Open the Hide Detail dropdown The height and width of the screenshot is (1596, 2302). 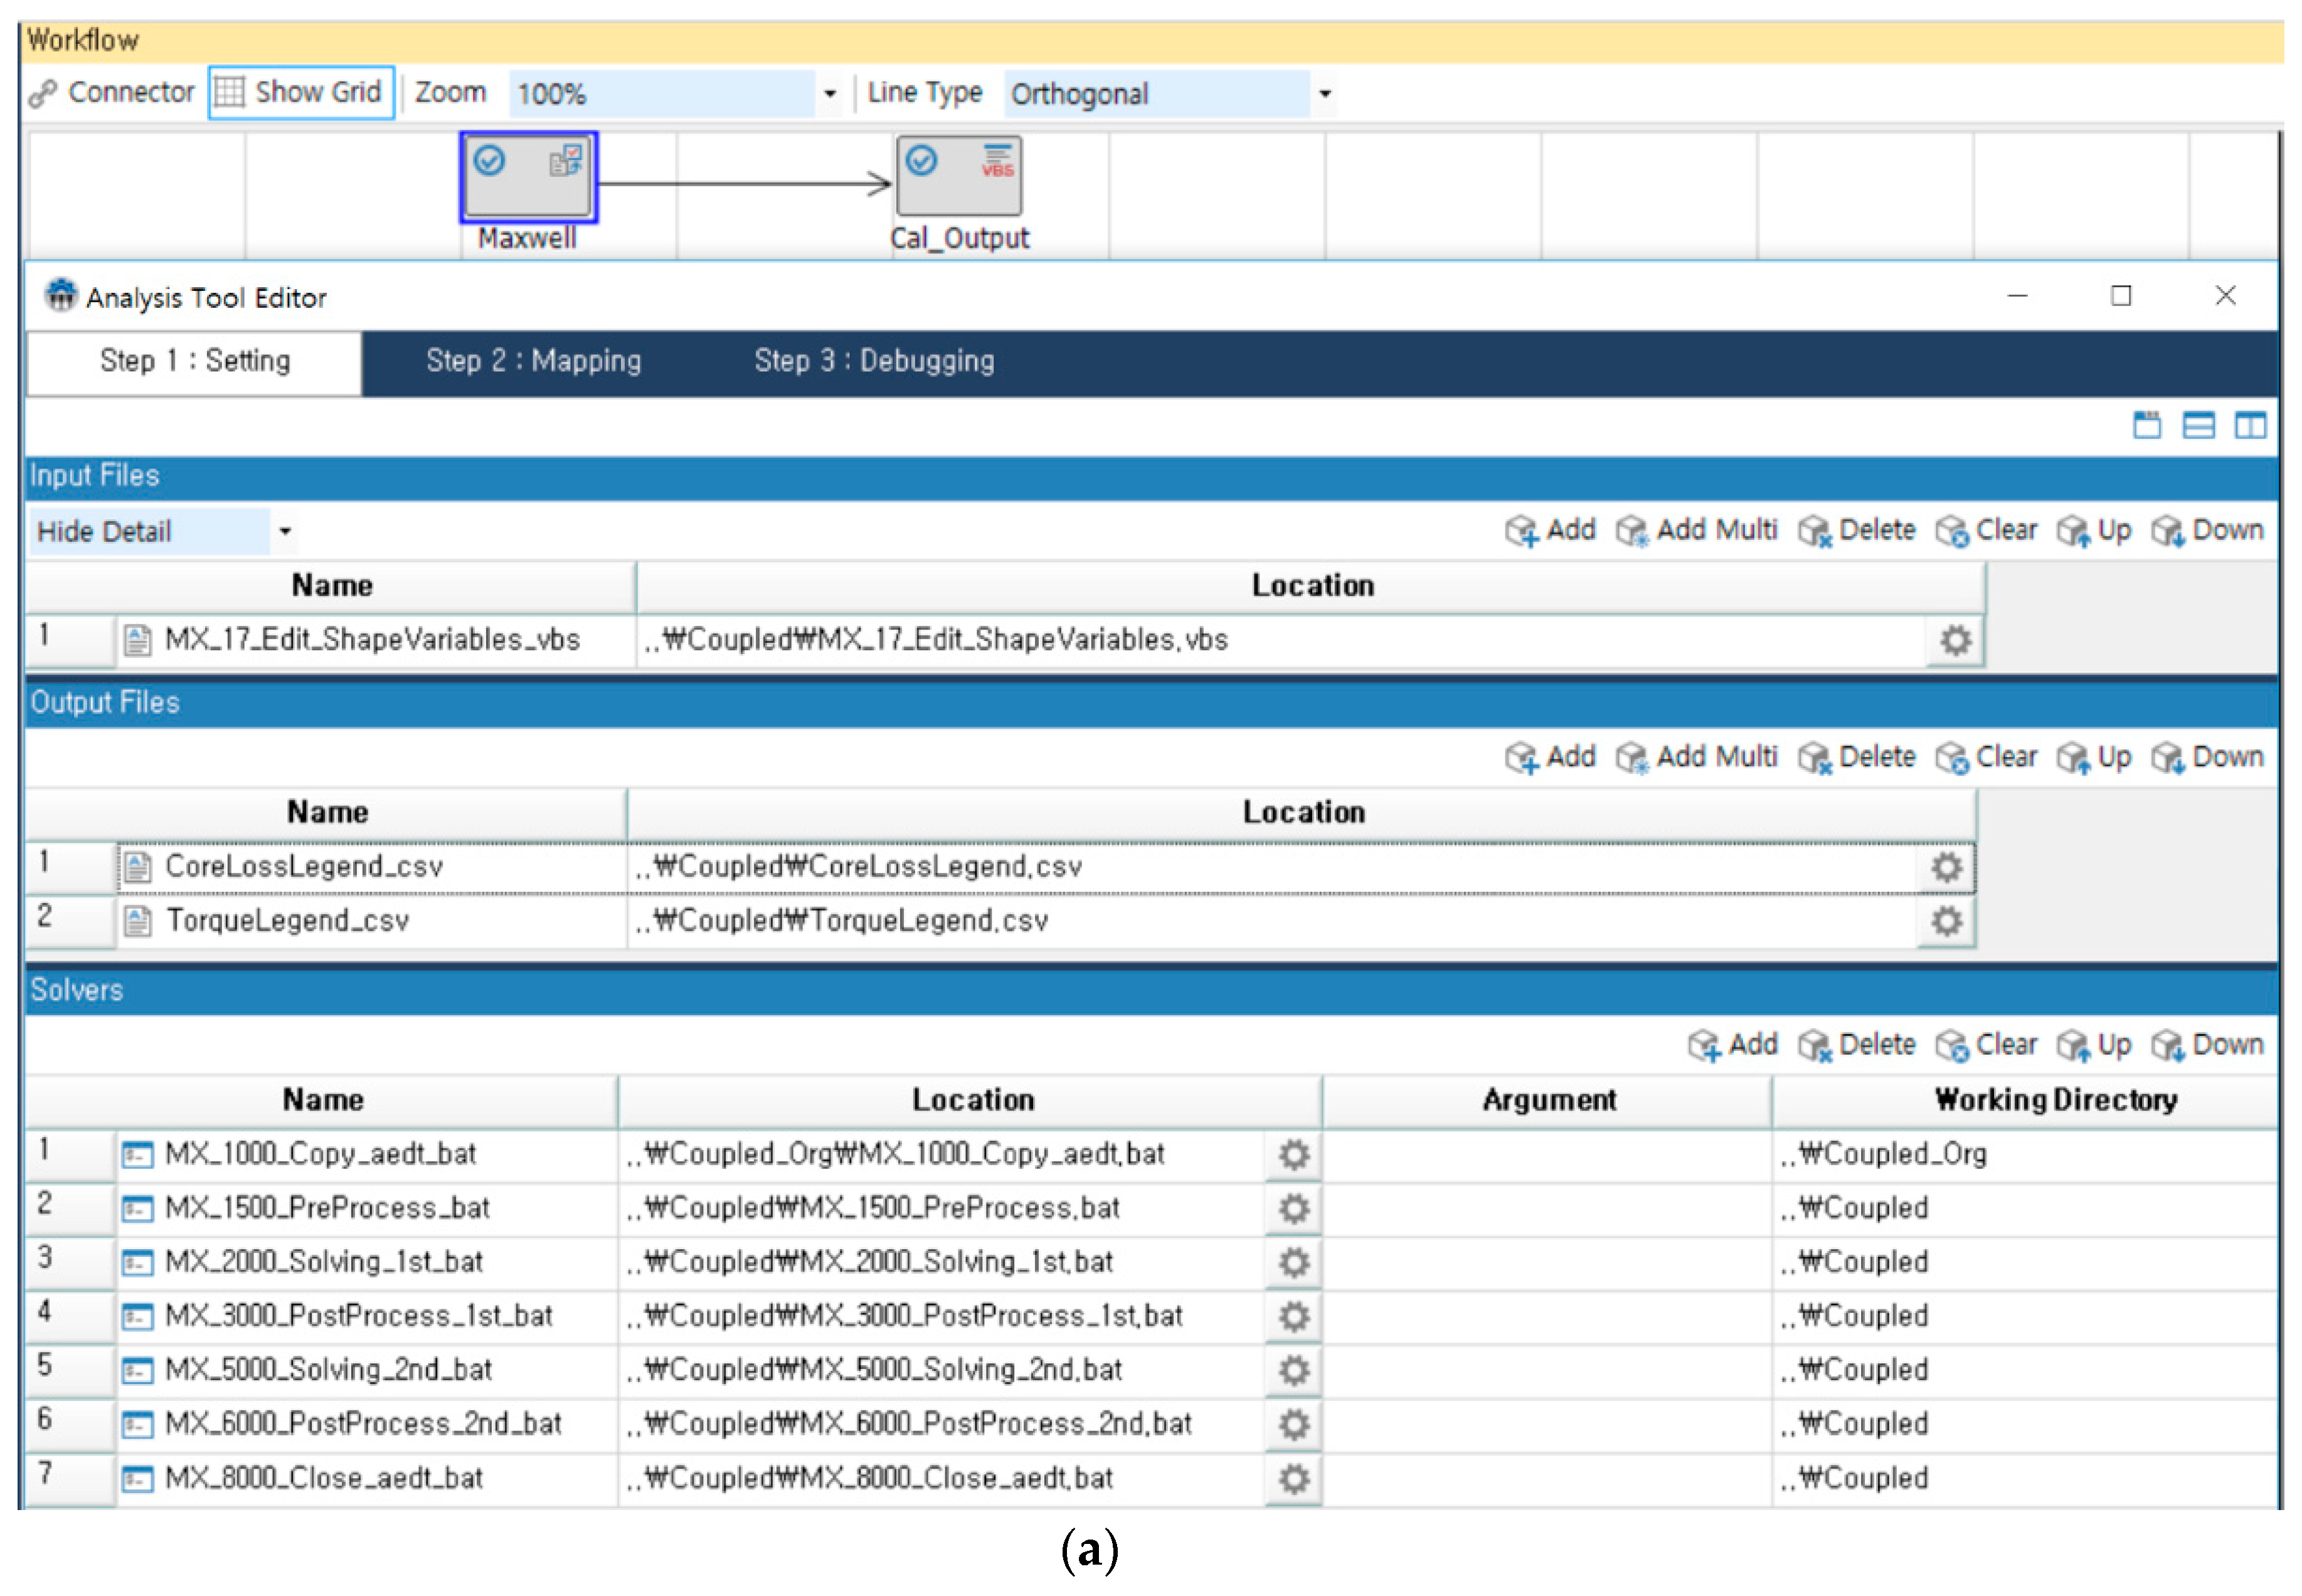[x=284, y=531]
